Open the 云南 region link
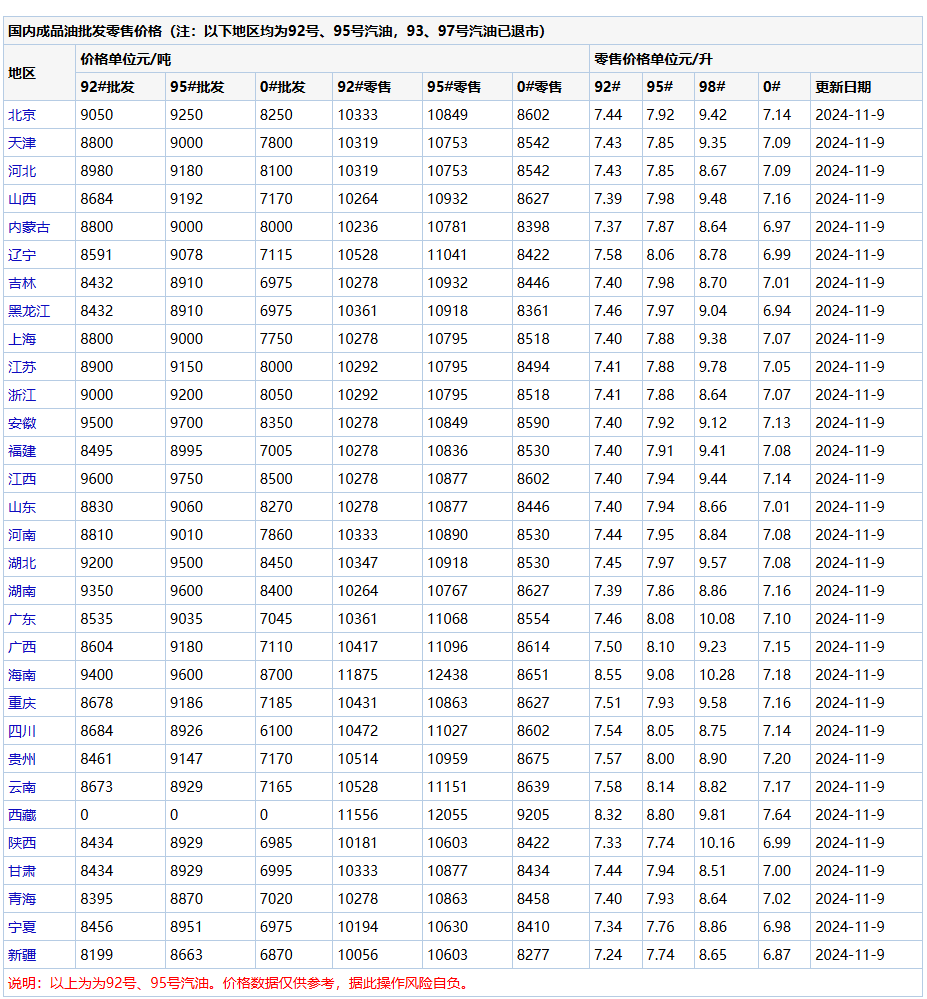The image size is (927, 999). [22, 788]
